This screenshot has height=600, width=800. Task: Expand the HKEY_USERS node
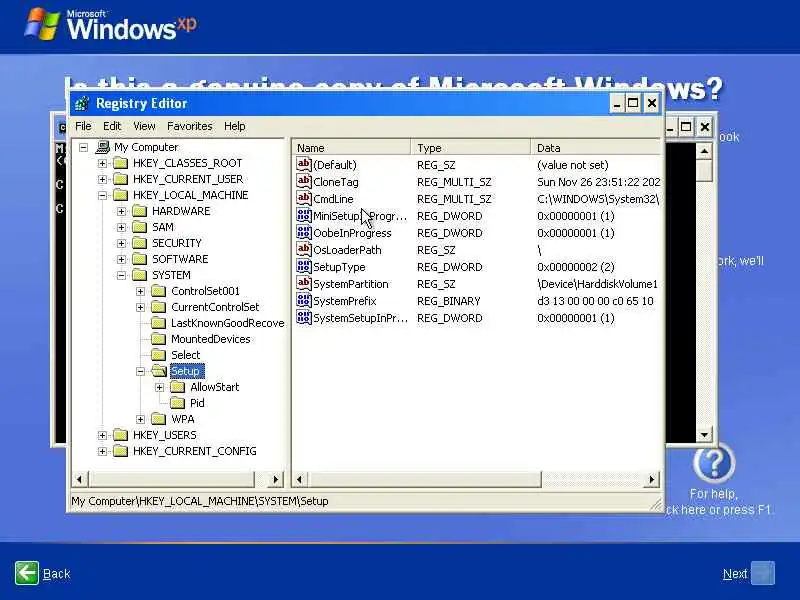[x=103, y=435]
